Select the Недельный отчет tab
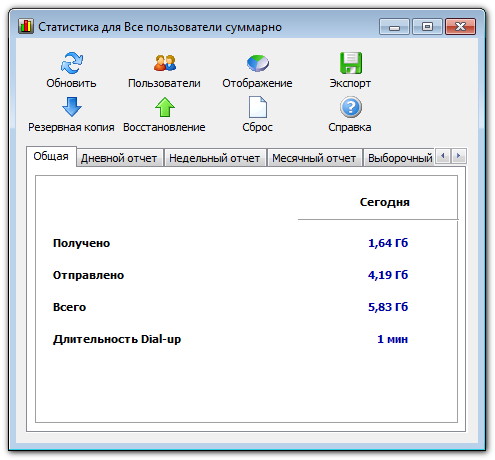Image resolution: width=495 pixels, height=460 pixels. (x=215, y=158)
